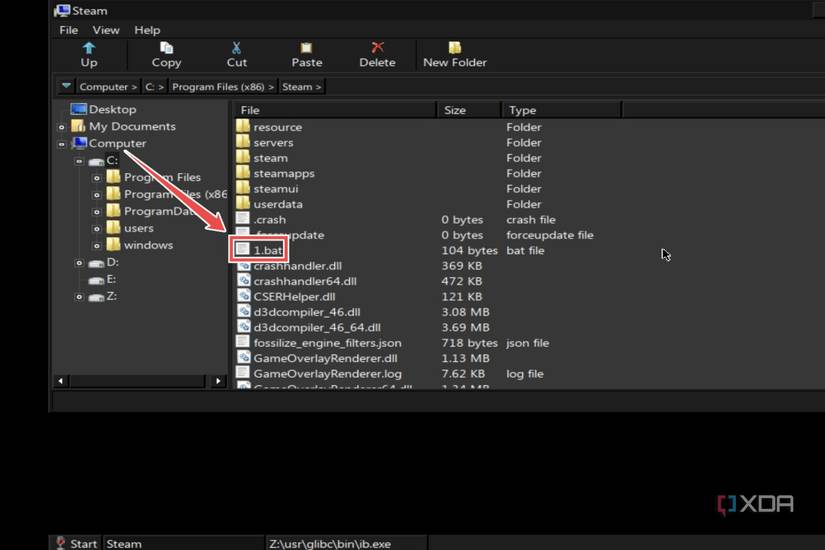Click the Steam breadcrumb segment
This screenshot has width=825, height=550.
click(x=301, y=87)
